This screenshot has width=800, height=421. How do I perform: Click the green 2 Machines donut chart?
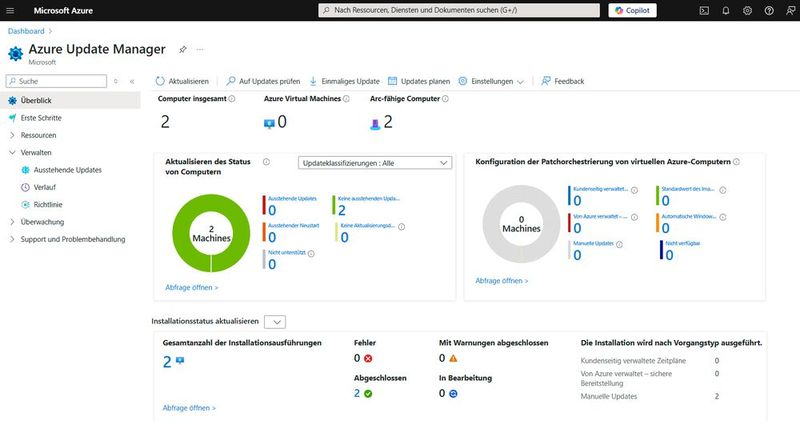pos(211,233)
